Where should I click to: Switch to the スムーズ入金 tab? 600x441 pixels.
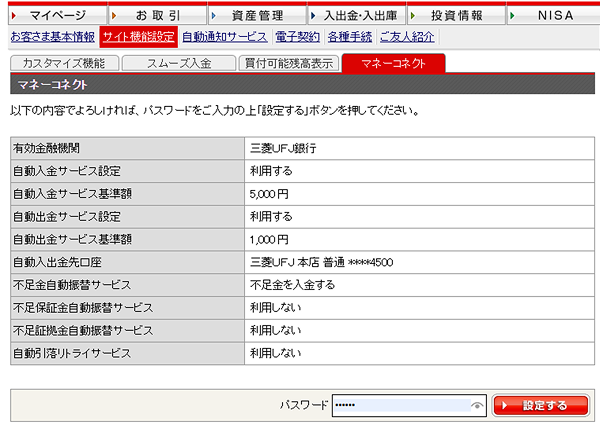pyautogui.click(x=179, y=63)
